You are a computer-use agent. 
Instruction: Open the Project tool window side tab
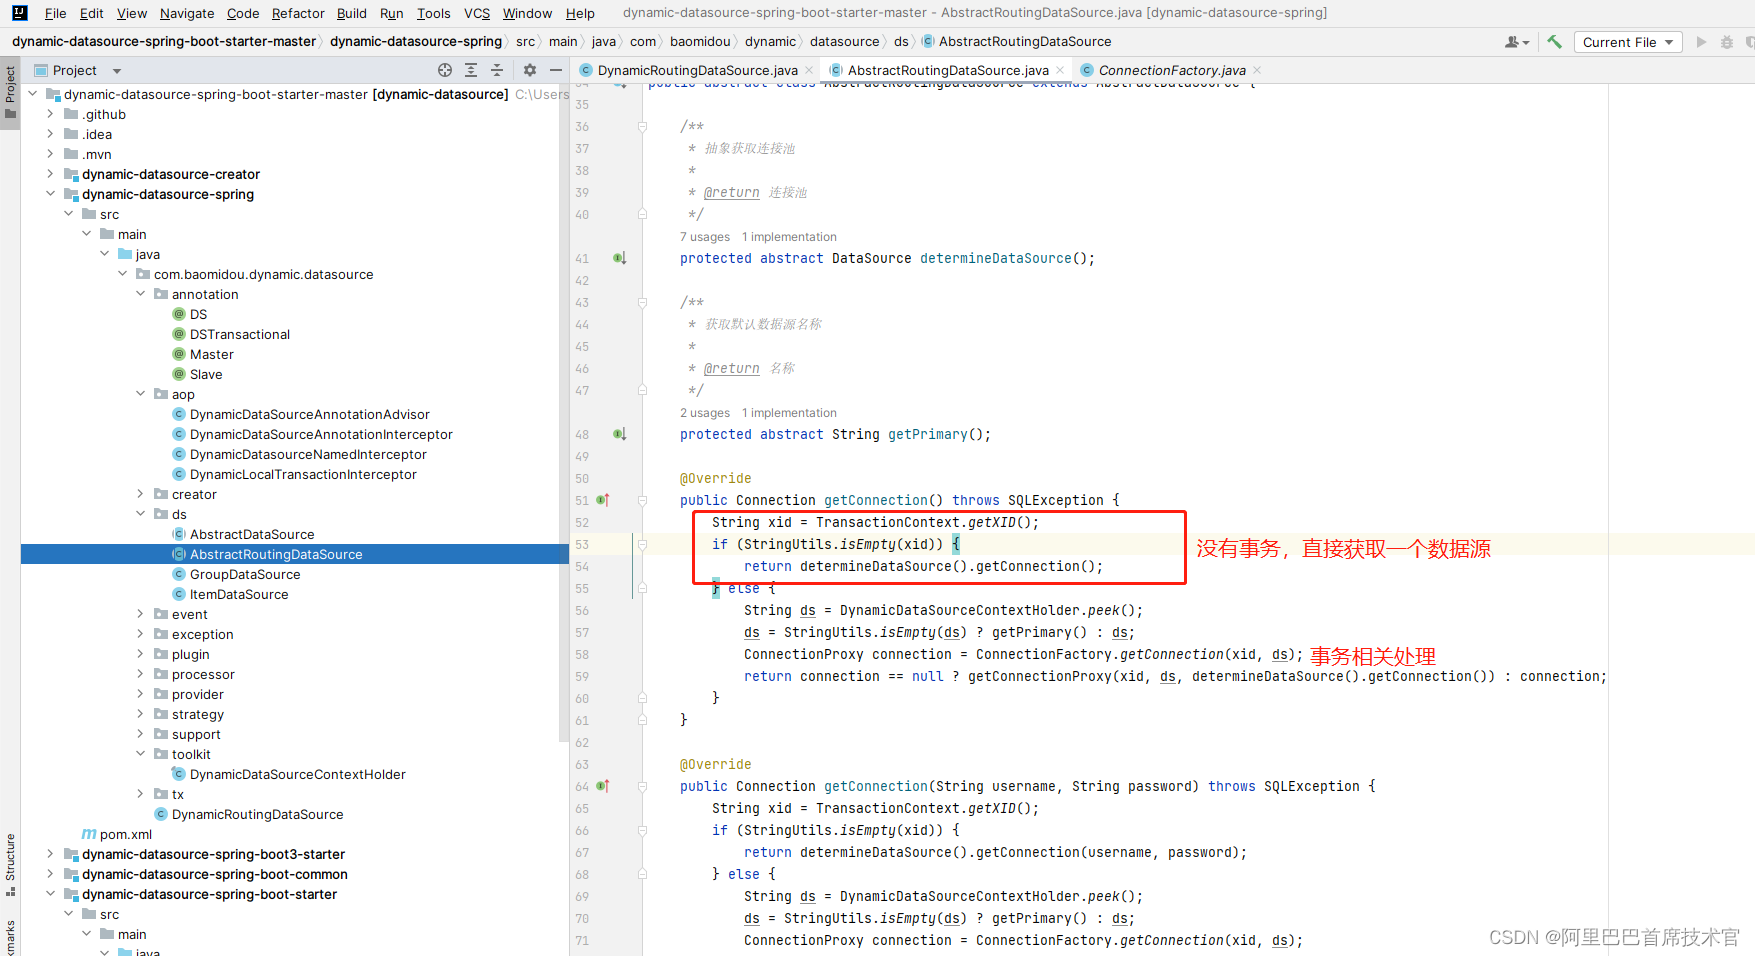(x=10, y=92)
